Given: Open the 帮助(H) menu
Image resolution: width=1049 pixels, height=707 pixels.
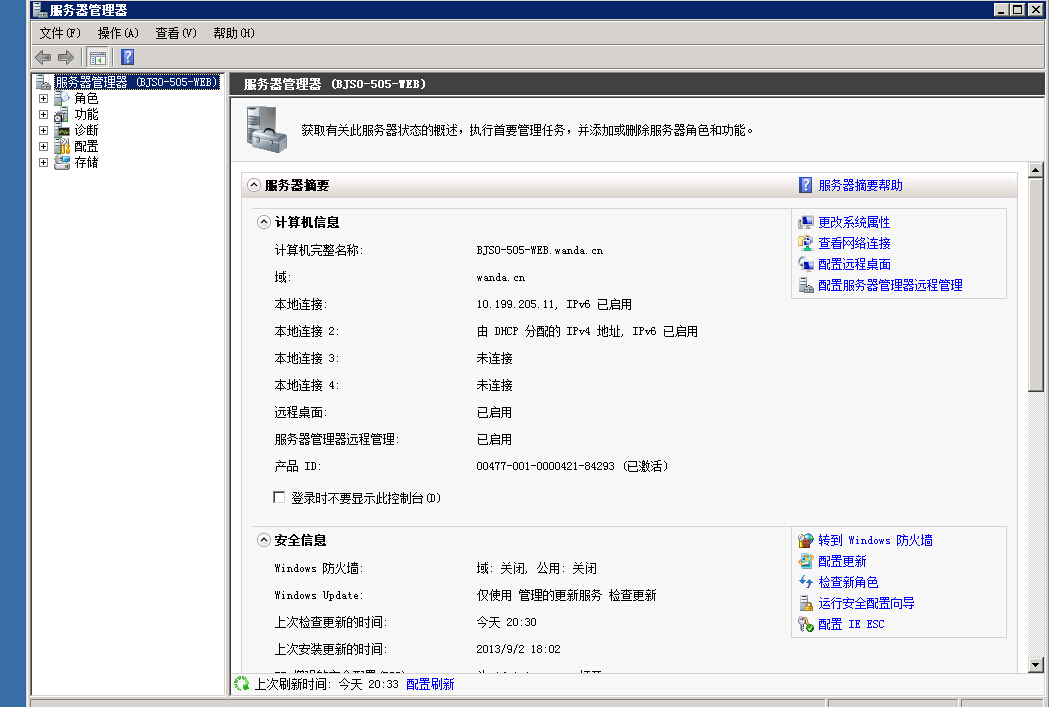Looking at the screenshot, I should tap(233, 33).
